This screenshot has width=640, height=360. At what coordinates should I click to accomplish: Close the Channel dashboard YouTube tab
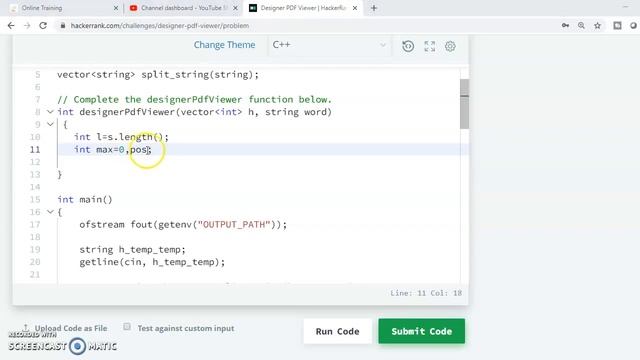235,8
